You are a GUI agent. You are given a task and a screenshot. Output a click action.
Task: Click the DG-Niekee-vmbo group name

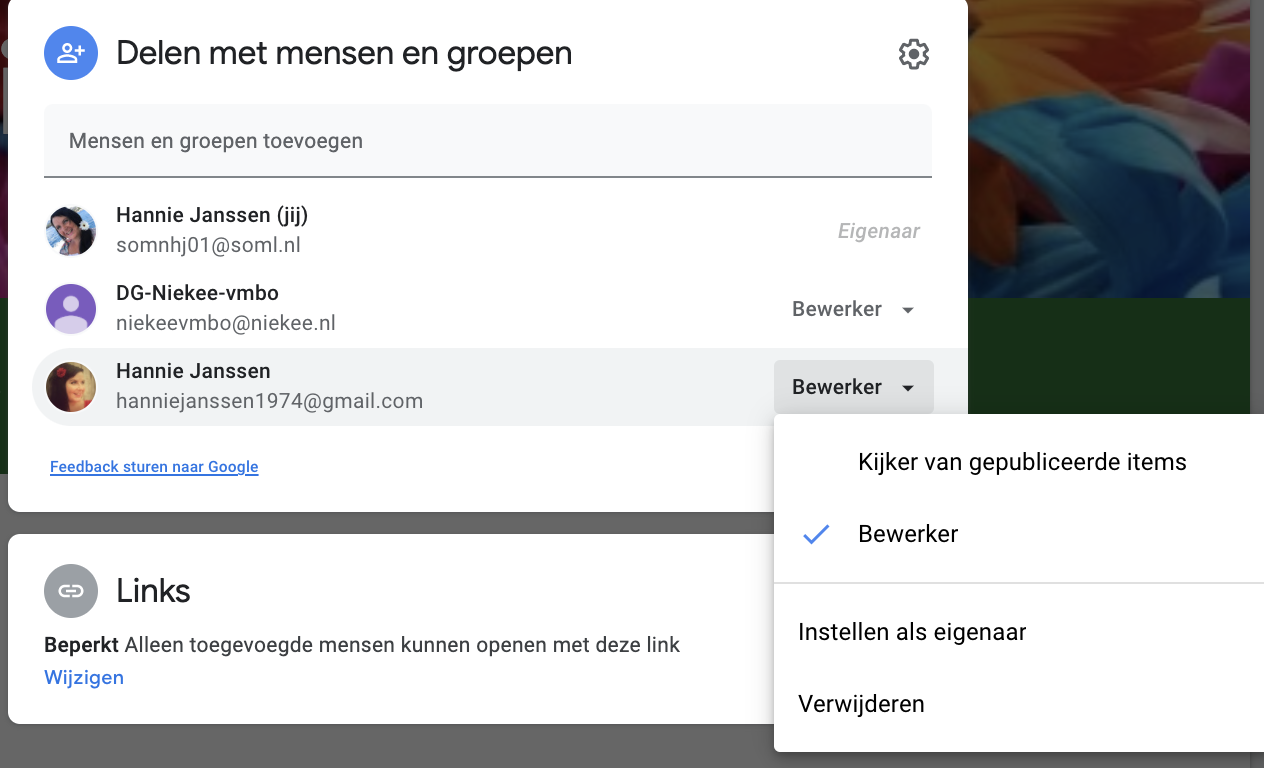[197, 293]
